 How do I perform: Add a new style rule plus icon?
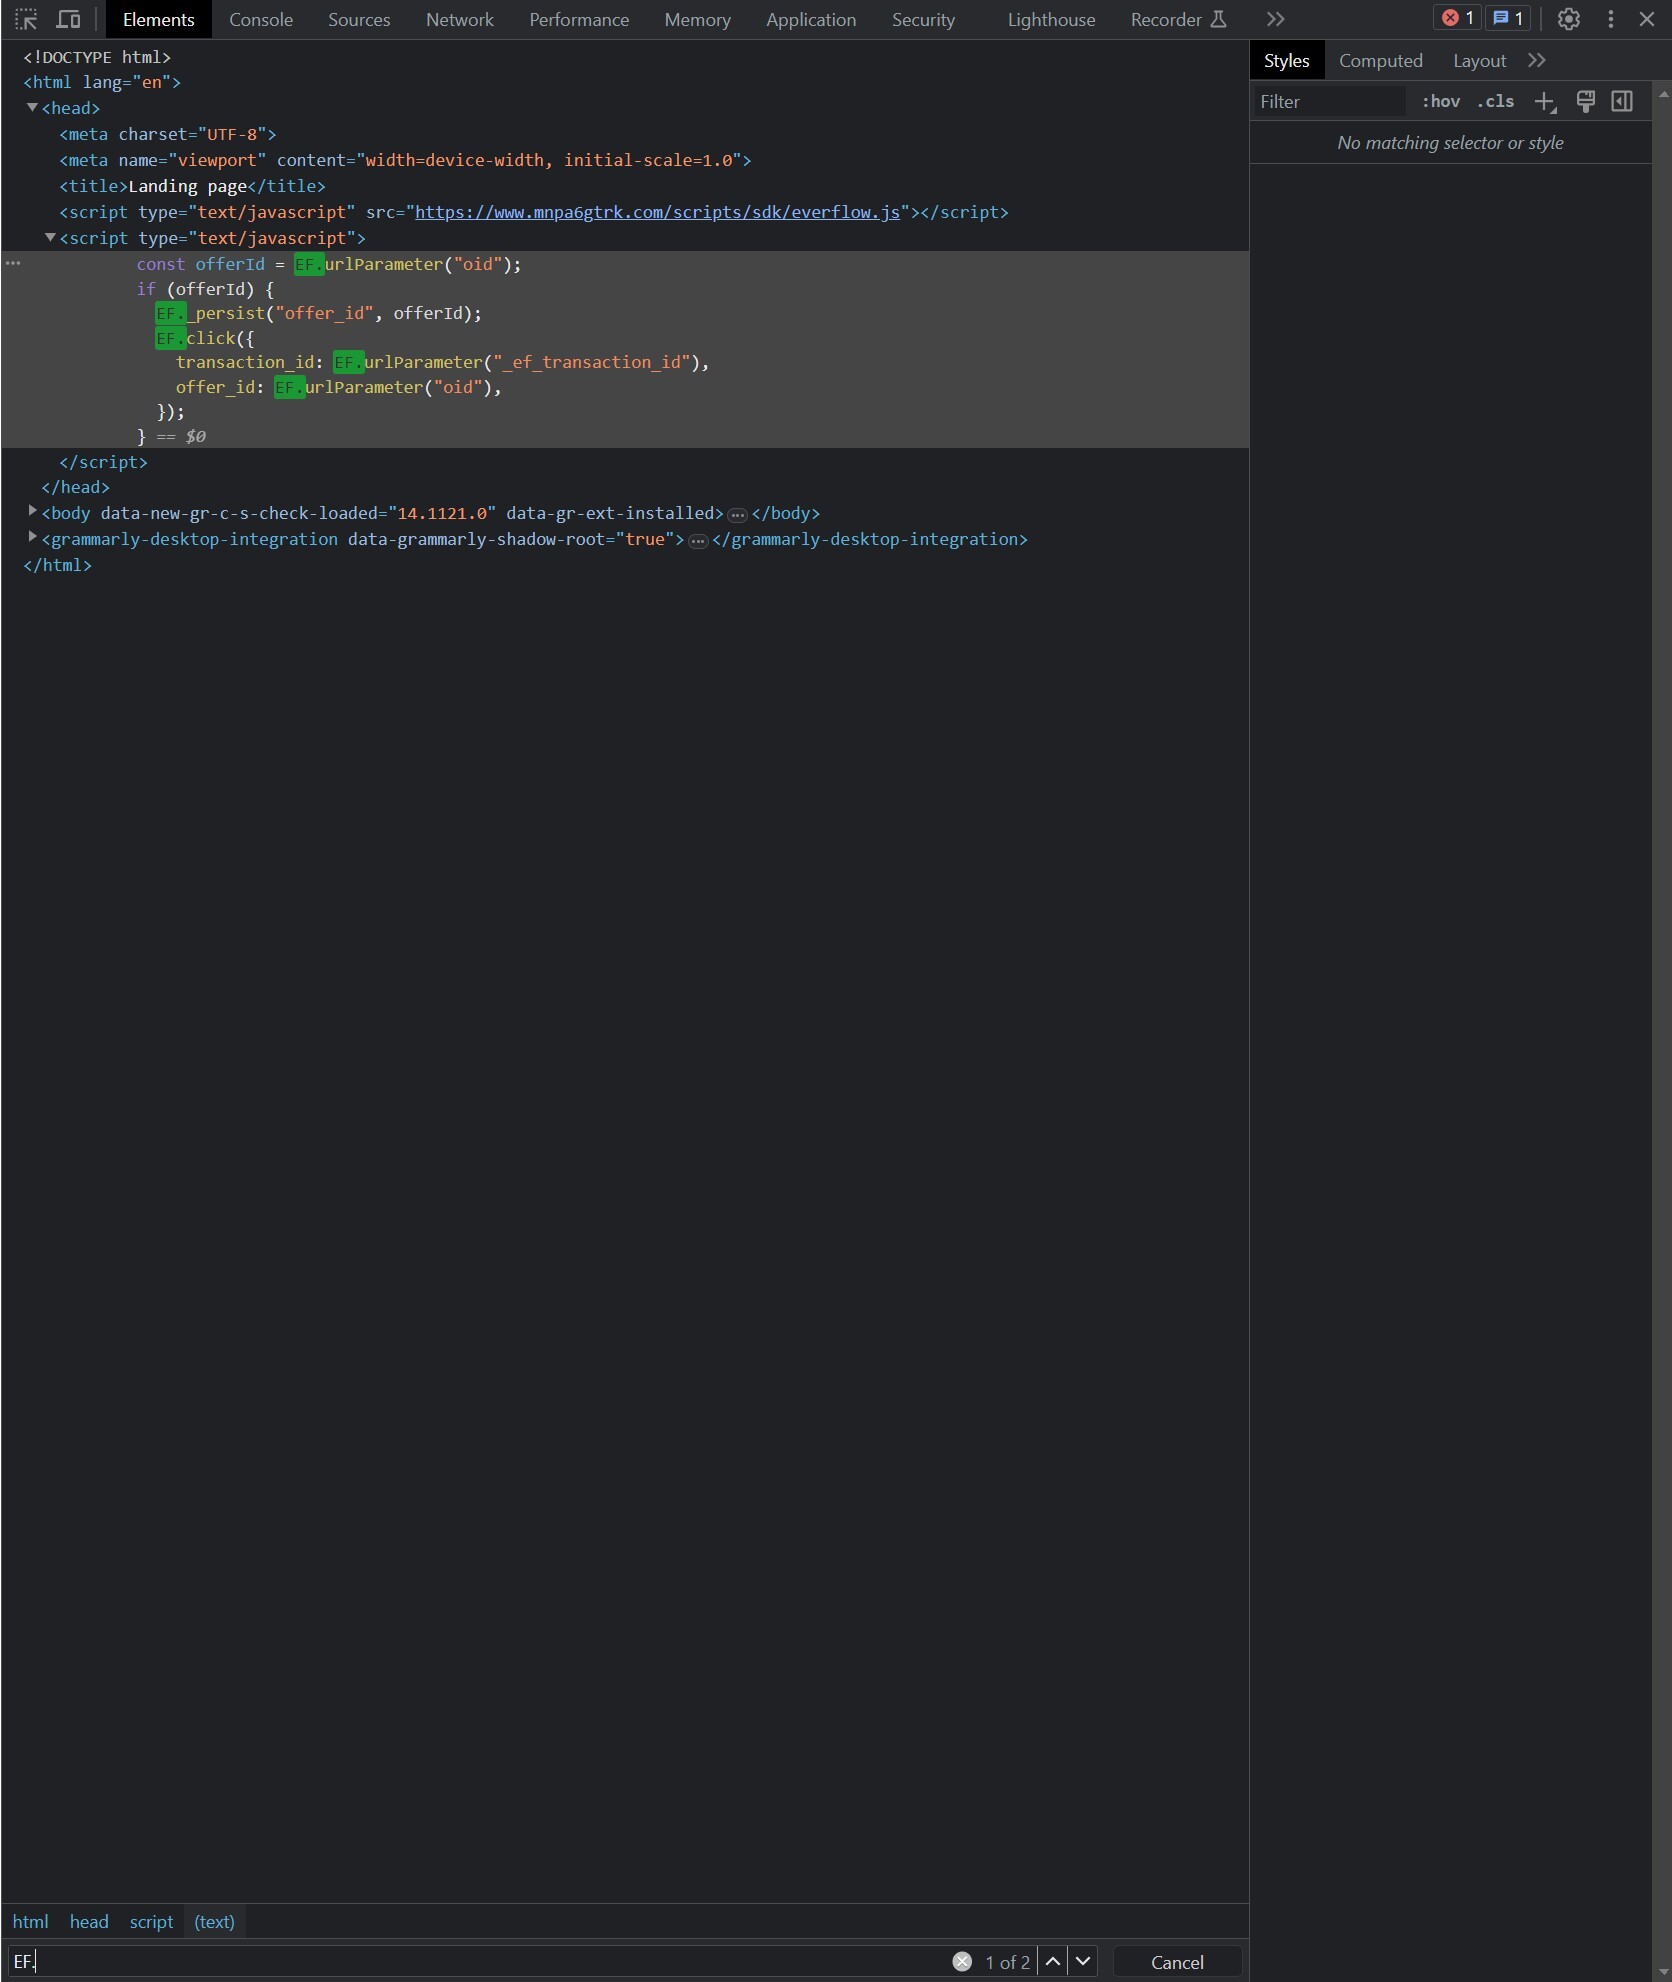coord(1545,101)
